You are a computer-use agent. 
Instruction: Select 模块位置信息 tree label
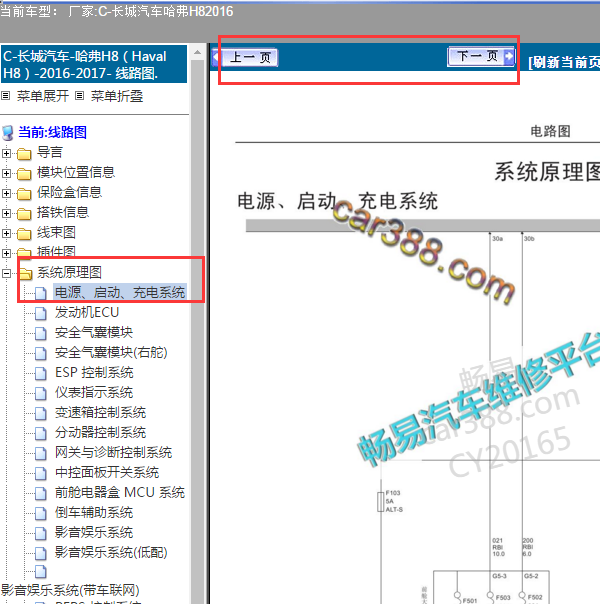click(76, 172)
